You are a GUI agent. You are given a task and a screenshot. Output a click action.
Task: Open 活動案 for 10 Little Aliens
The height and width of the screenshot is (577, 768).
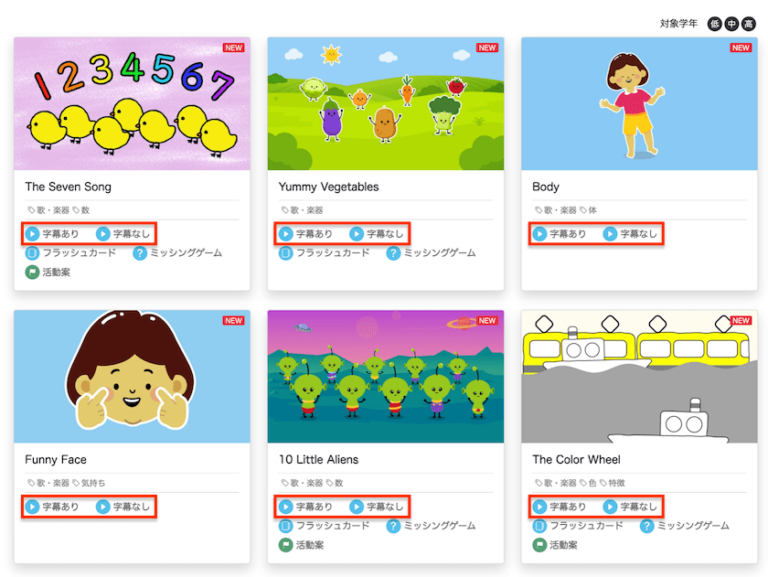pos(301,545)
